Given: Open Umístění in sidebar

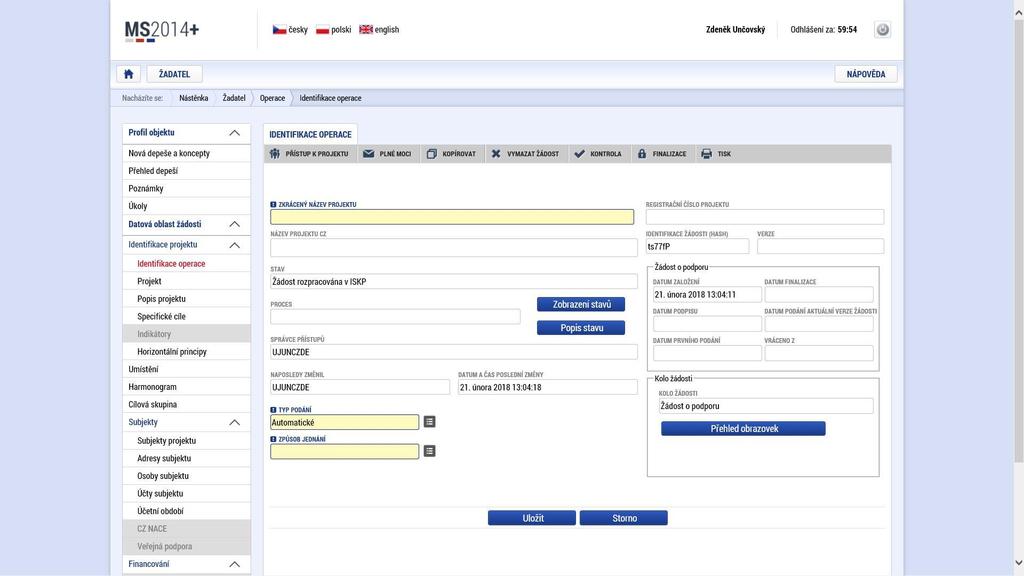Looking at the screenshot, I should [186, 370].
